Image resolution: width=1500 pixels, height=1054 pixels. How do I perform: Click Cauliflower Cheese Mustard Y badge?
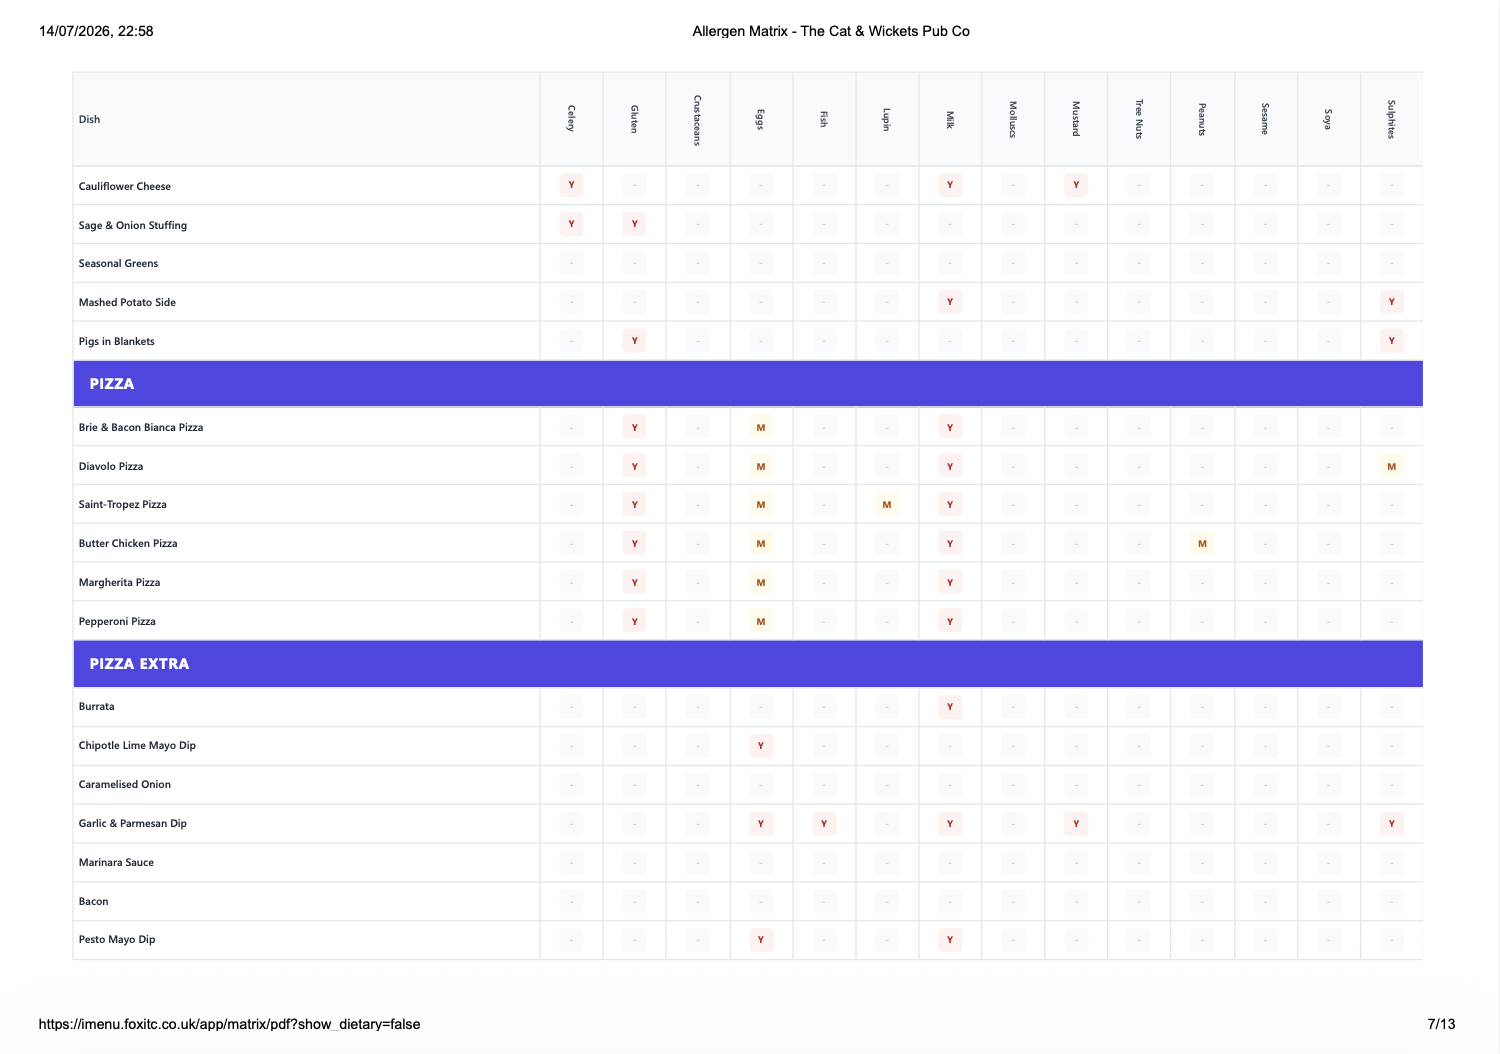click(1076, 185)
